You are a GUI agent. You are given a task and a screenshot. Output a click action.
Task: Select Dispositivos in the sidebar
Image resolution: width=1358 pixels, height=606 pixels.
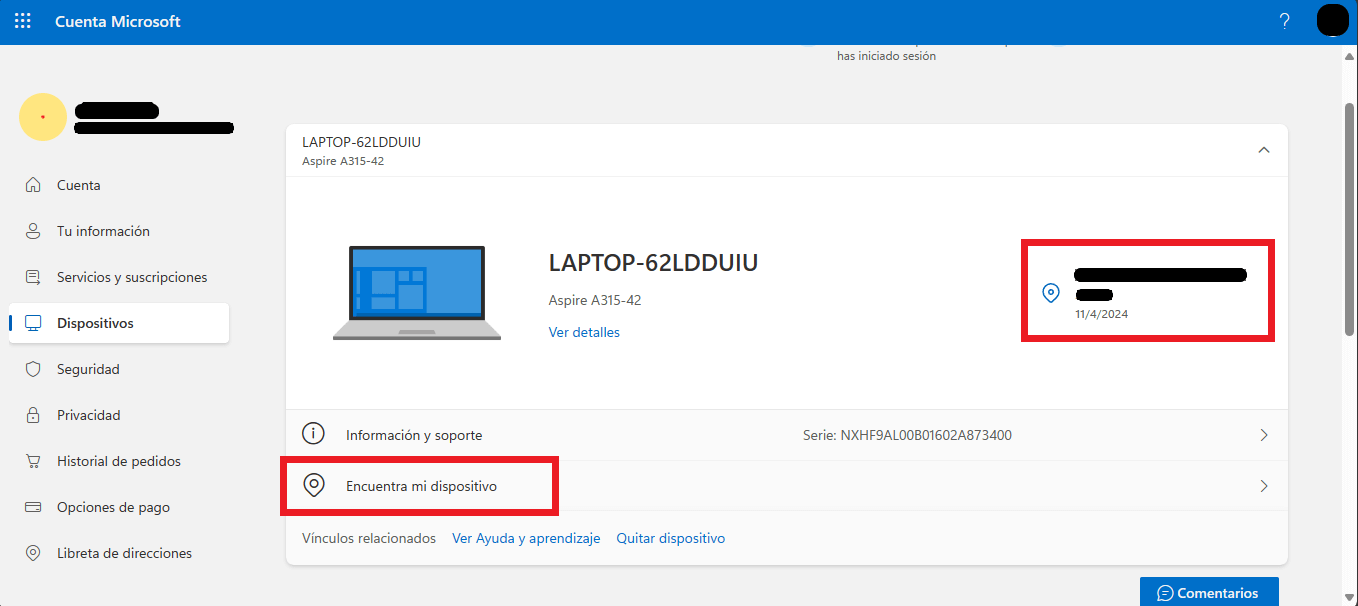[x=119, y=323]
